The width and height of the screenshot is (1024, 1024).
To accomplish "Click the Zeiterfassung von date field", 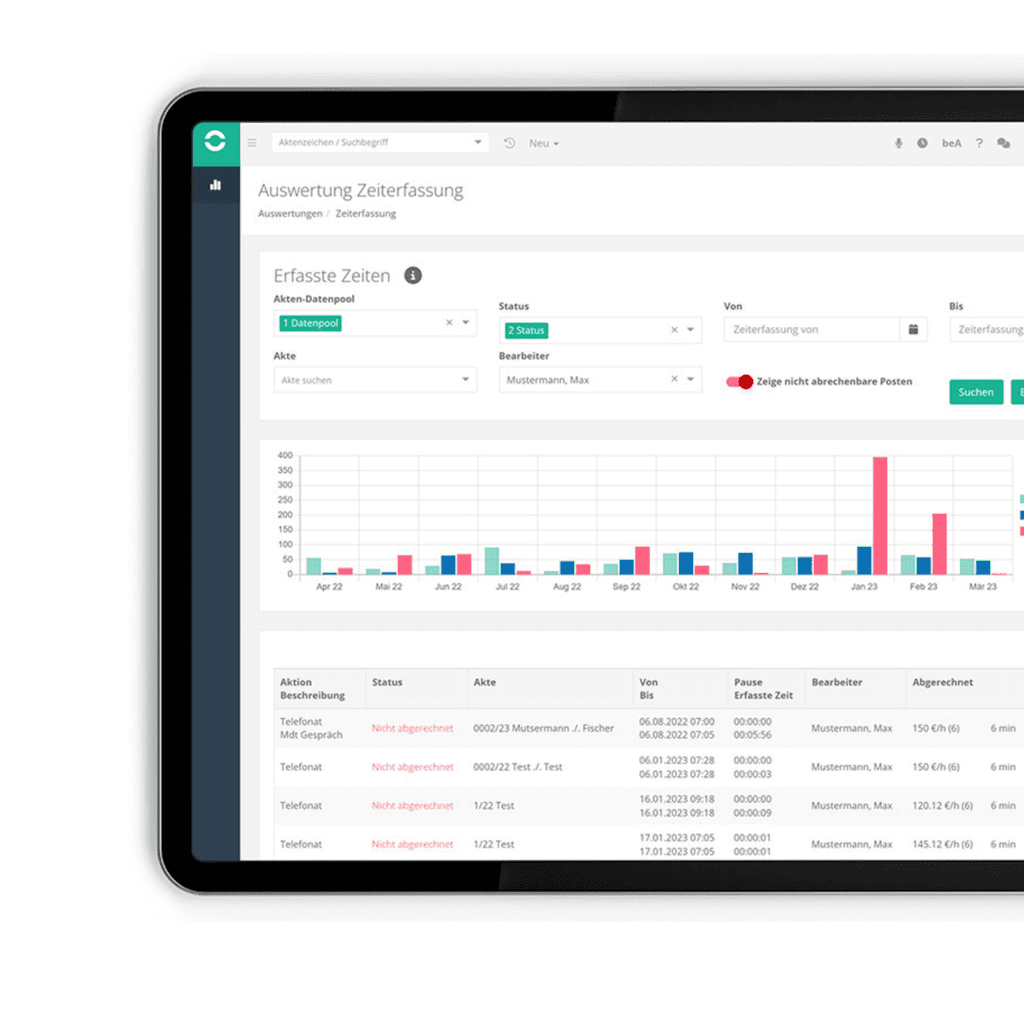I will click(812, 330).
